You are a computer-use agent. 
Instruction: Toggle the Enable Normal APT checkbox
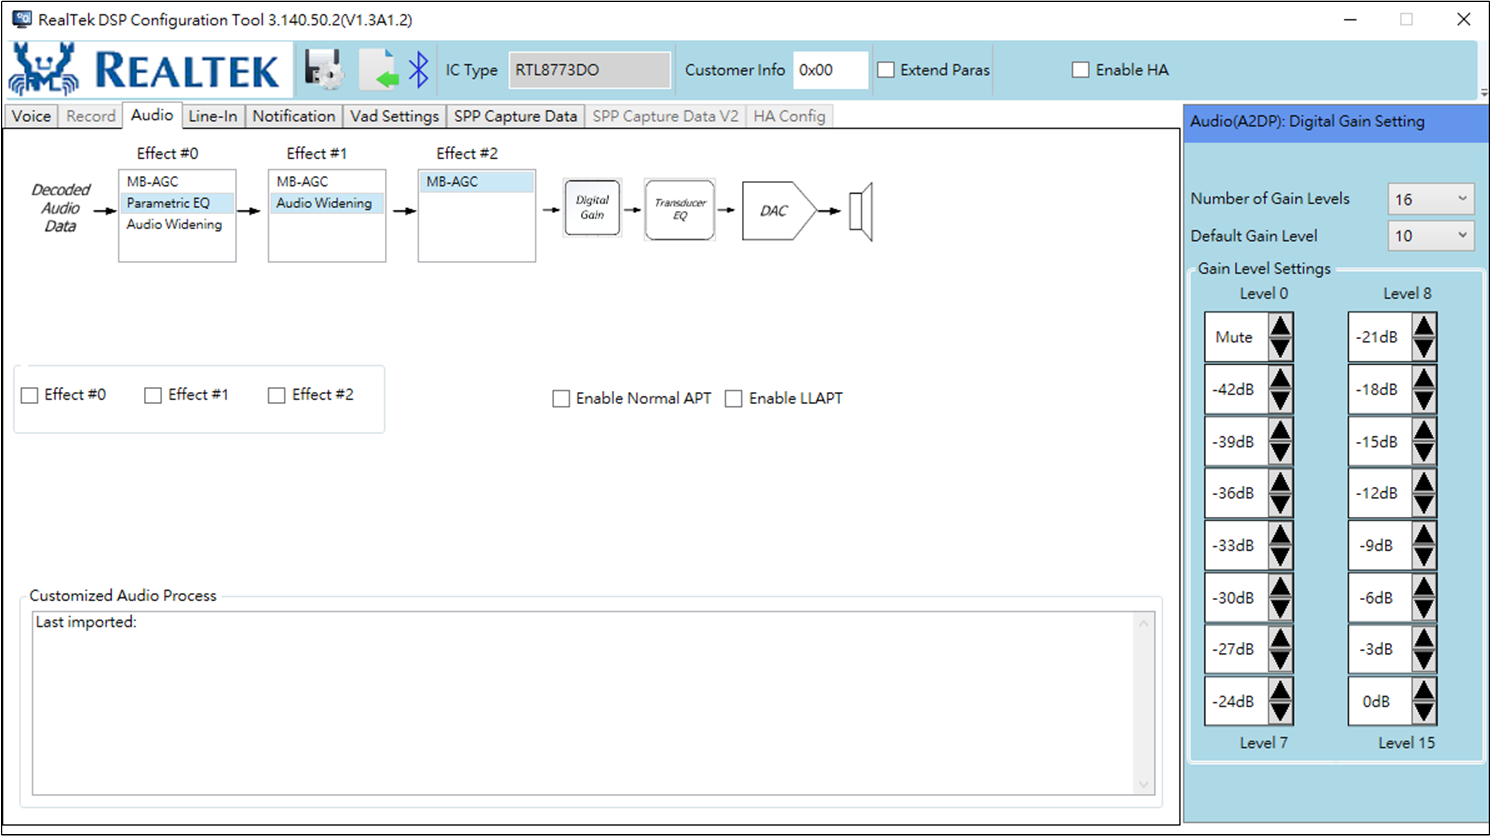[x=561, y=398]
